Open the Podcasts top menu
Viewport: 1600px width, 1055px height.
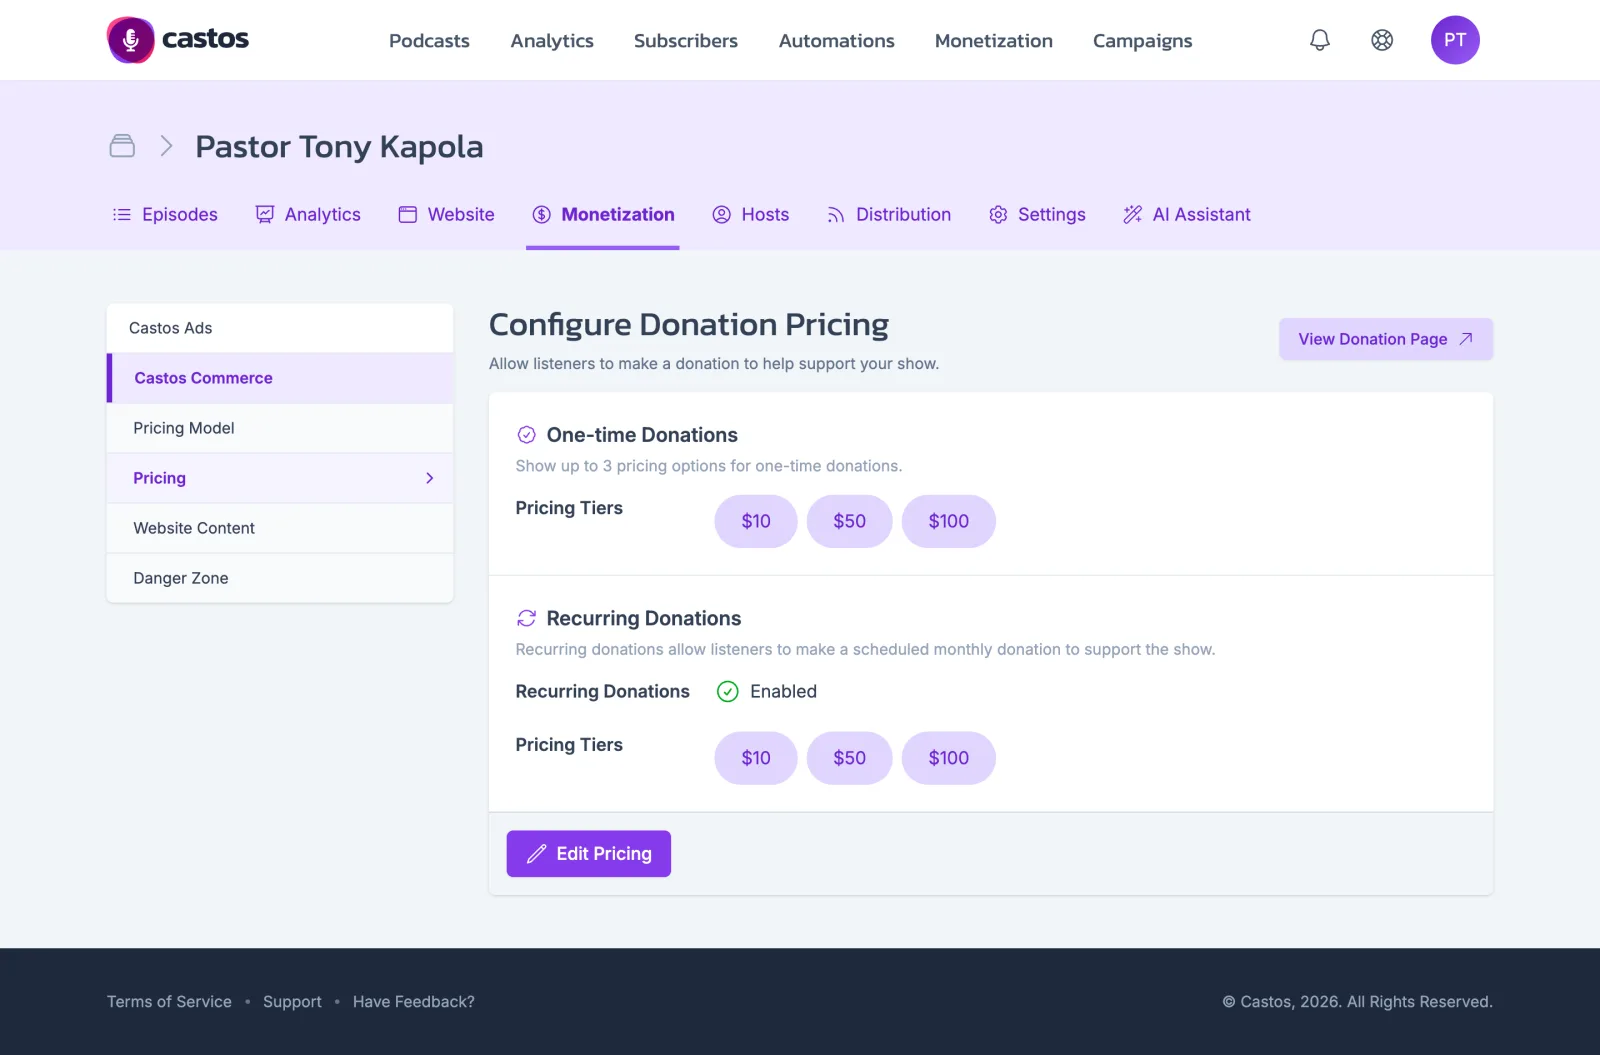pyautogui.click(x=429, y=41)
